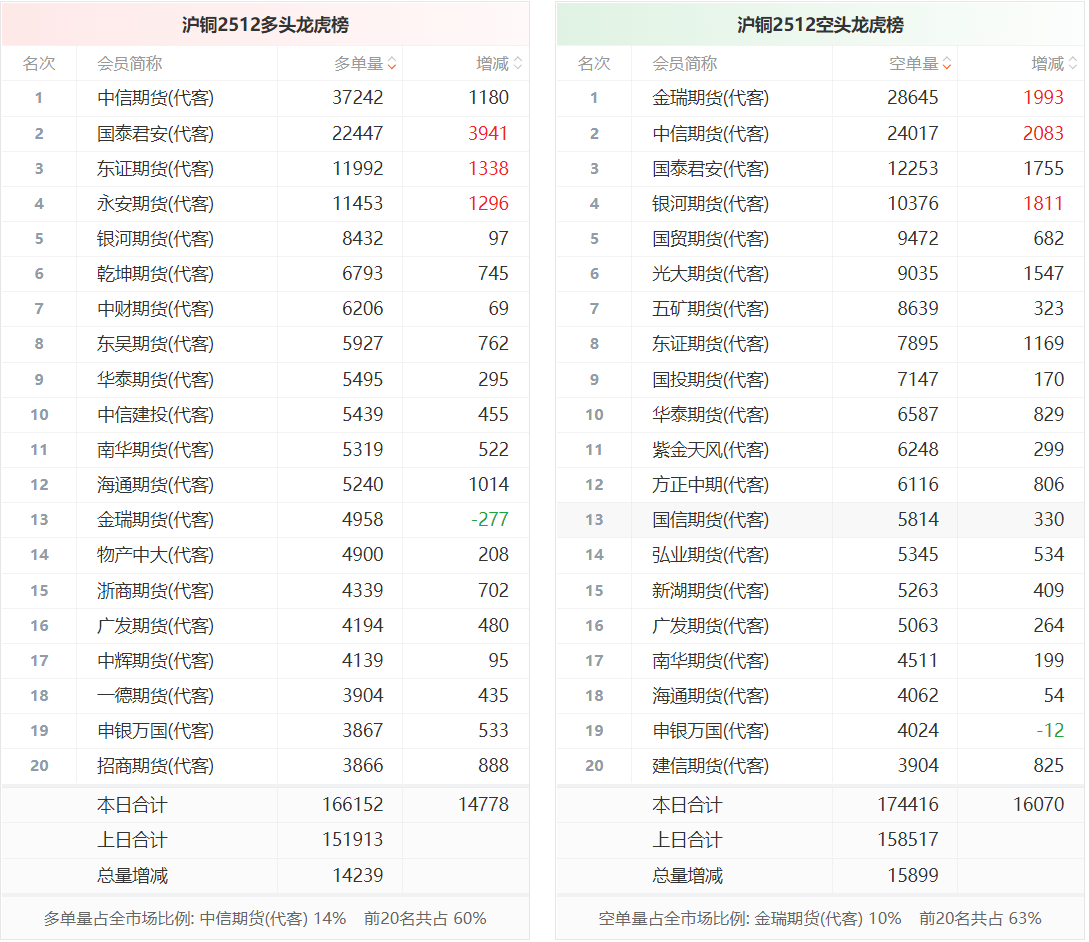1089x942 pixels.
Task: Sort long table by 多单量 sort arrows
Action: click(x=392, y=64)
